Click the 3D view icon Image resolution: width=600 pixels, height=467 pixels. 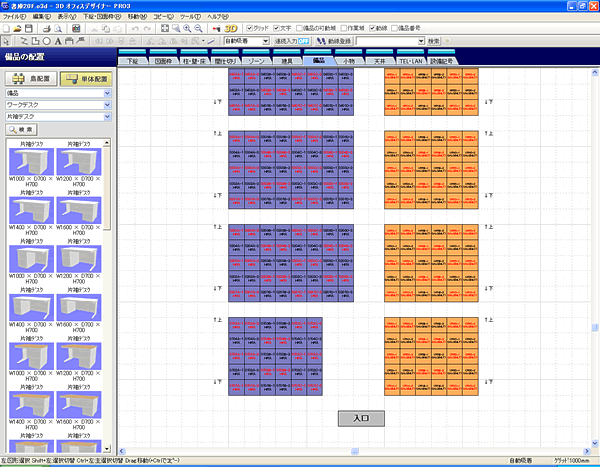tap(230, 29)
